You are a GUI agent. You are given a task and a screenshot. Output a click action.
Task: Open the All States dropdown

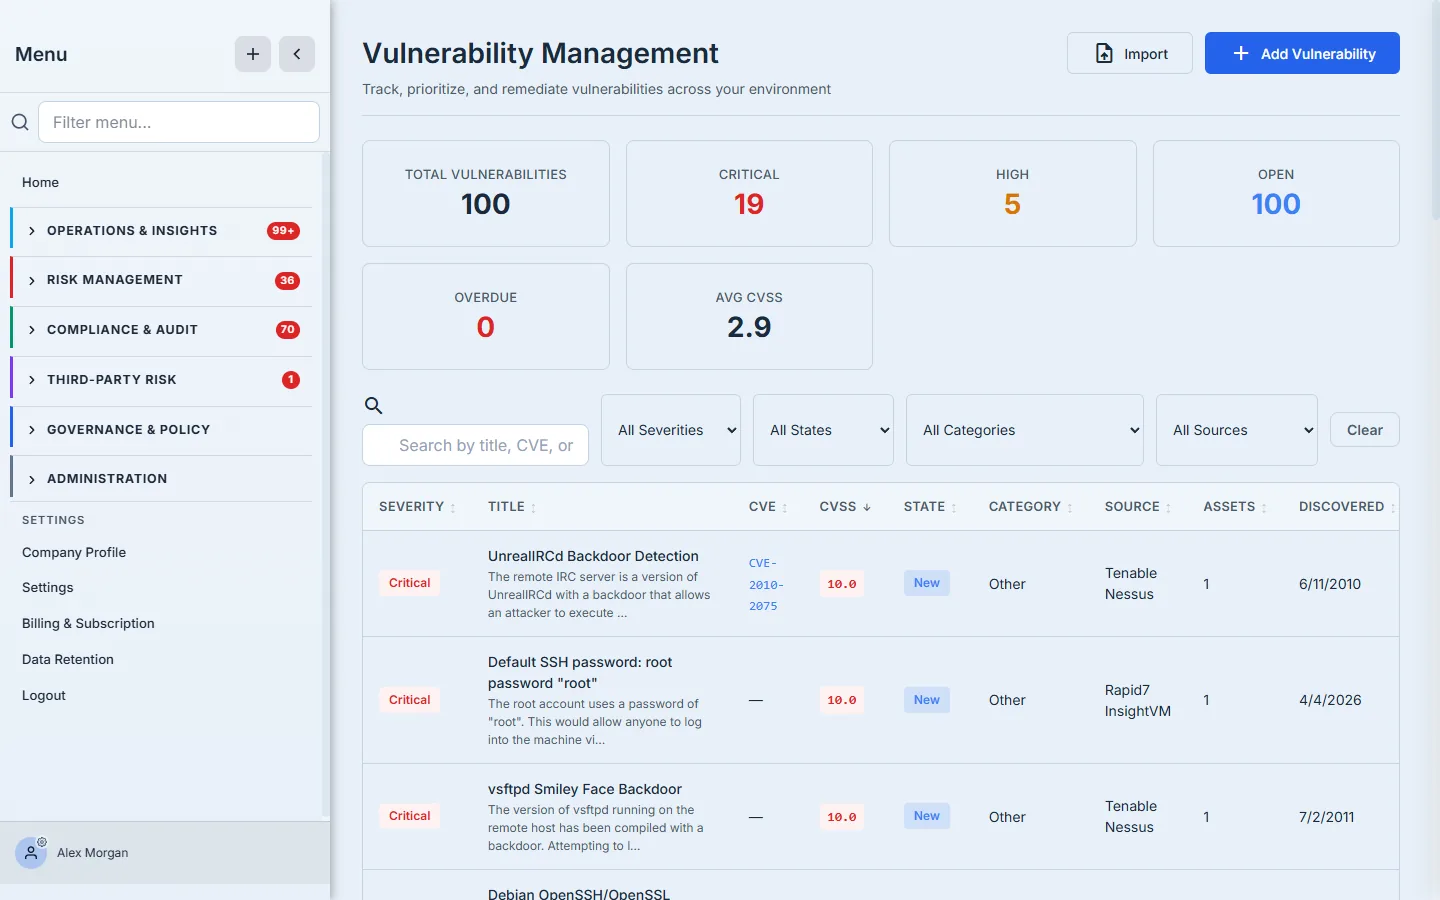pos(823,430)
